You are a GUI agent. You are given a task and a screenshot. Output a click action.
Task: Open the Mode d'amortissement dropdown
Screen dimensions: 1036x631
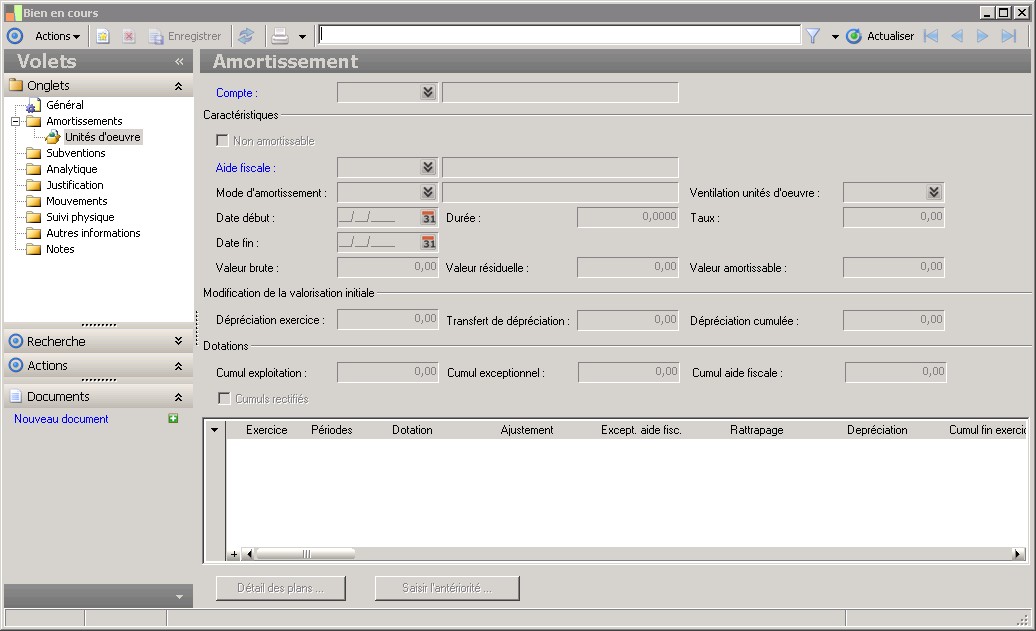tap(428, 192)
